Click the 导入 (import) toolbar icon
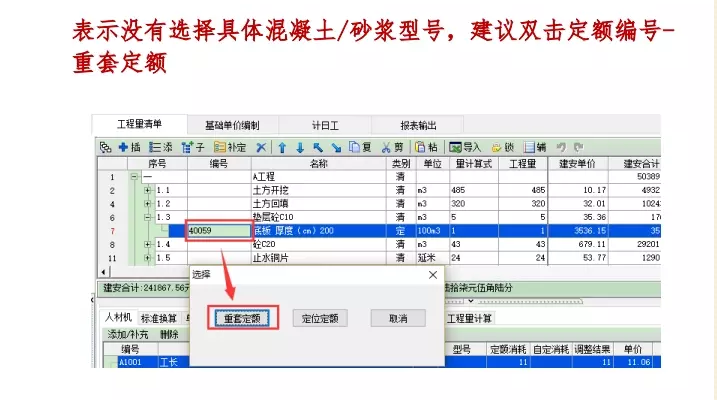The height and width of the screenshot is (400, 717). (x=465, y=147)
